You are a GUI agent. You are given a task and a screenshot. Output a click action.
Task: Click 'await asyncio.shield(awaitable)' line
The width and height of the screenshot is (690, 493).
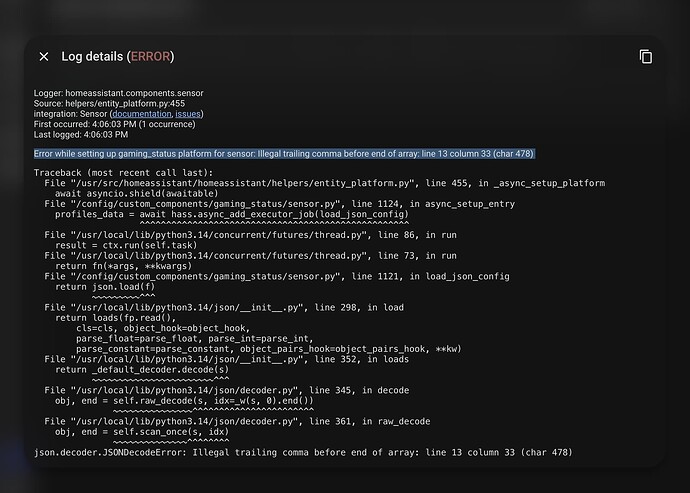[136, 194]
